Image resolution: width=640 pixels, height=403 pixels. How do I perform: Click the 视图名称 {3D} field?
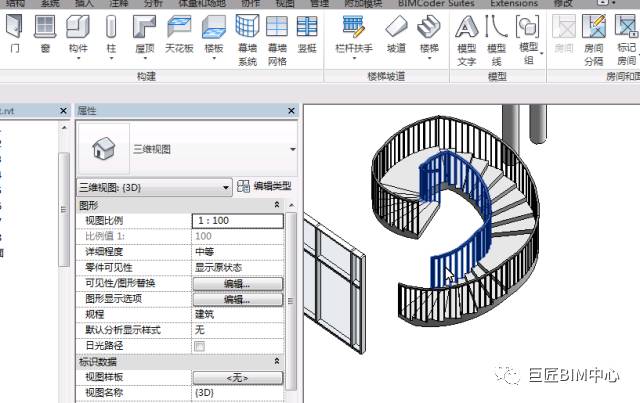[238, 392]
